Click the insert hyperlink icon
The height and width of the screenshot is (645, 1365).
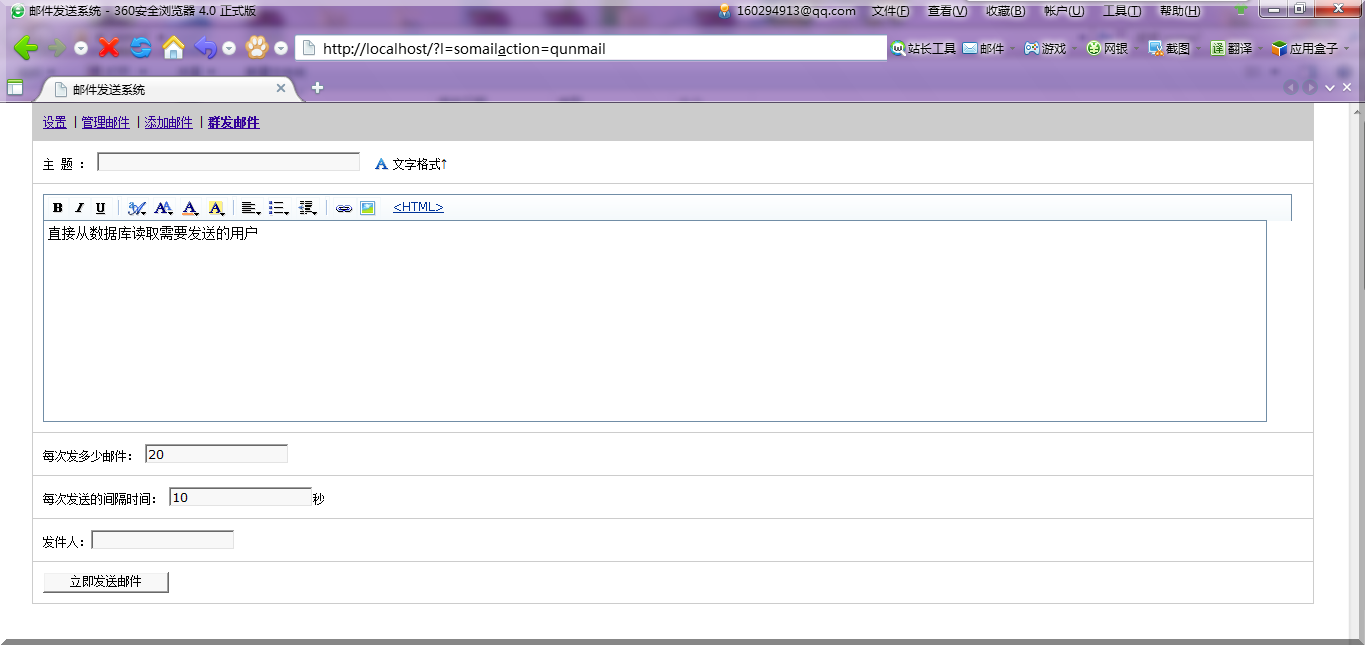pyautogui.click(x=344, y=208)
